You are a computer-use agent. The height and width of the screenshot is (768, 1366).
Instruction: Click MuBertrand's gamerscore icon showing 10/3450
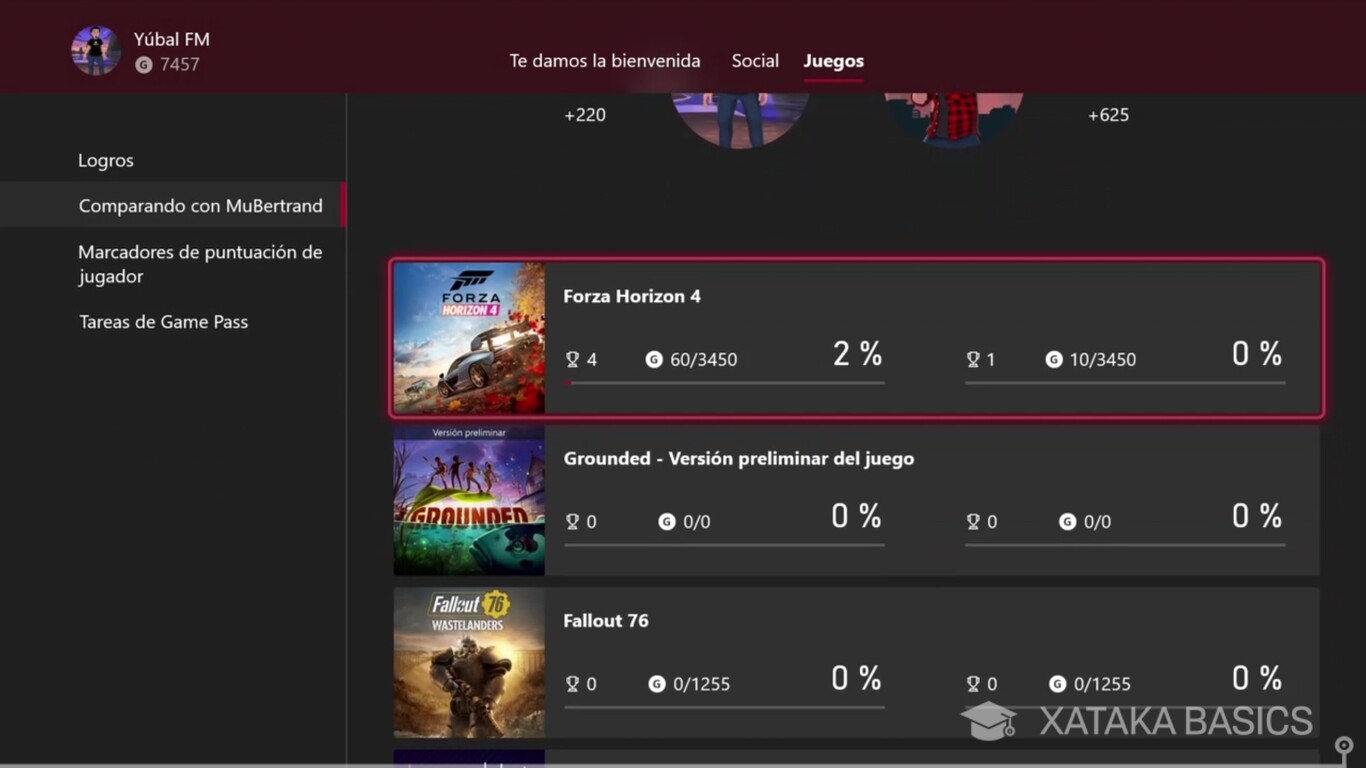1053,359
